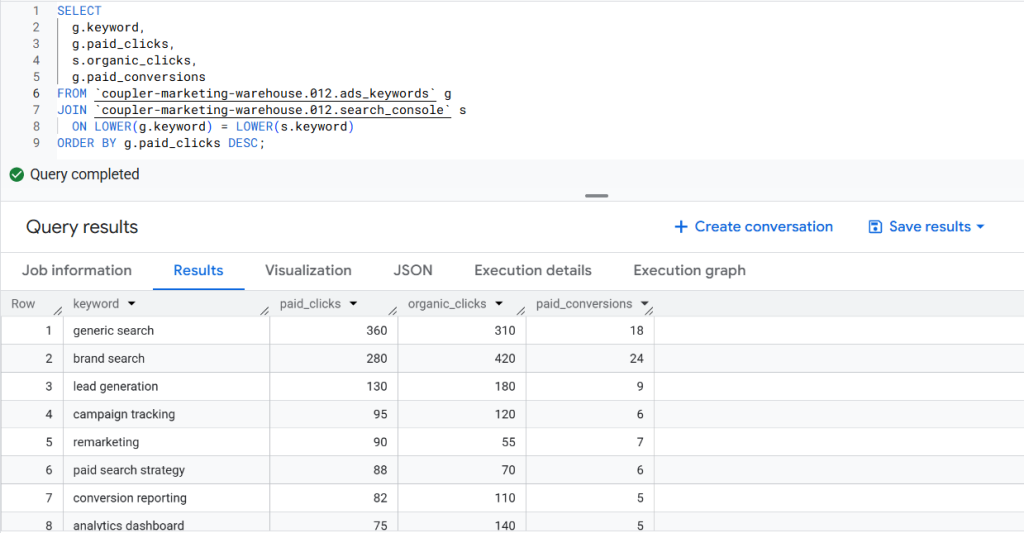Open the Visualization tab
Viewport: 1024px width, 533px height.
point(308,270)
